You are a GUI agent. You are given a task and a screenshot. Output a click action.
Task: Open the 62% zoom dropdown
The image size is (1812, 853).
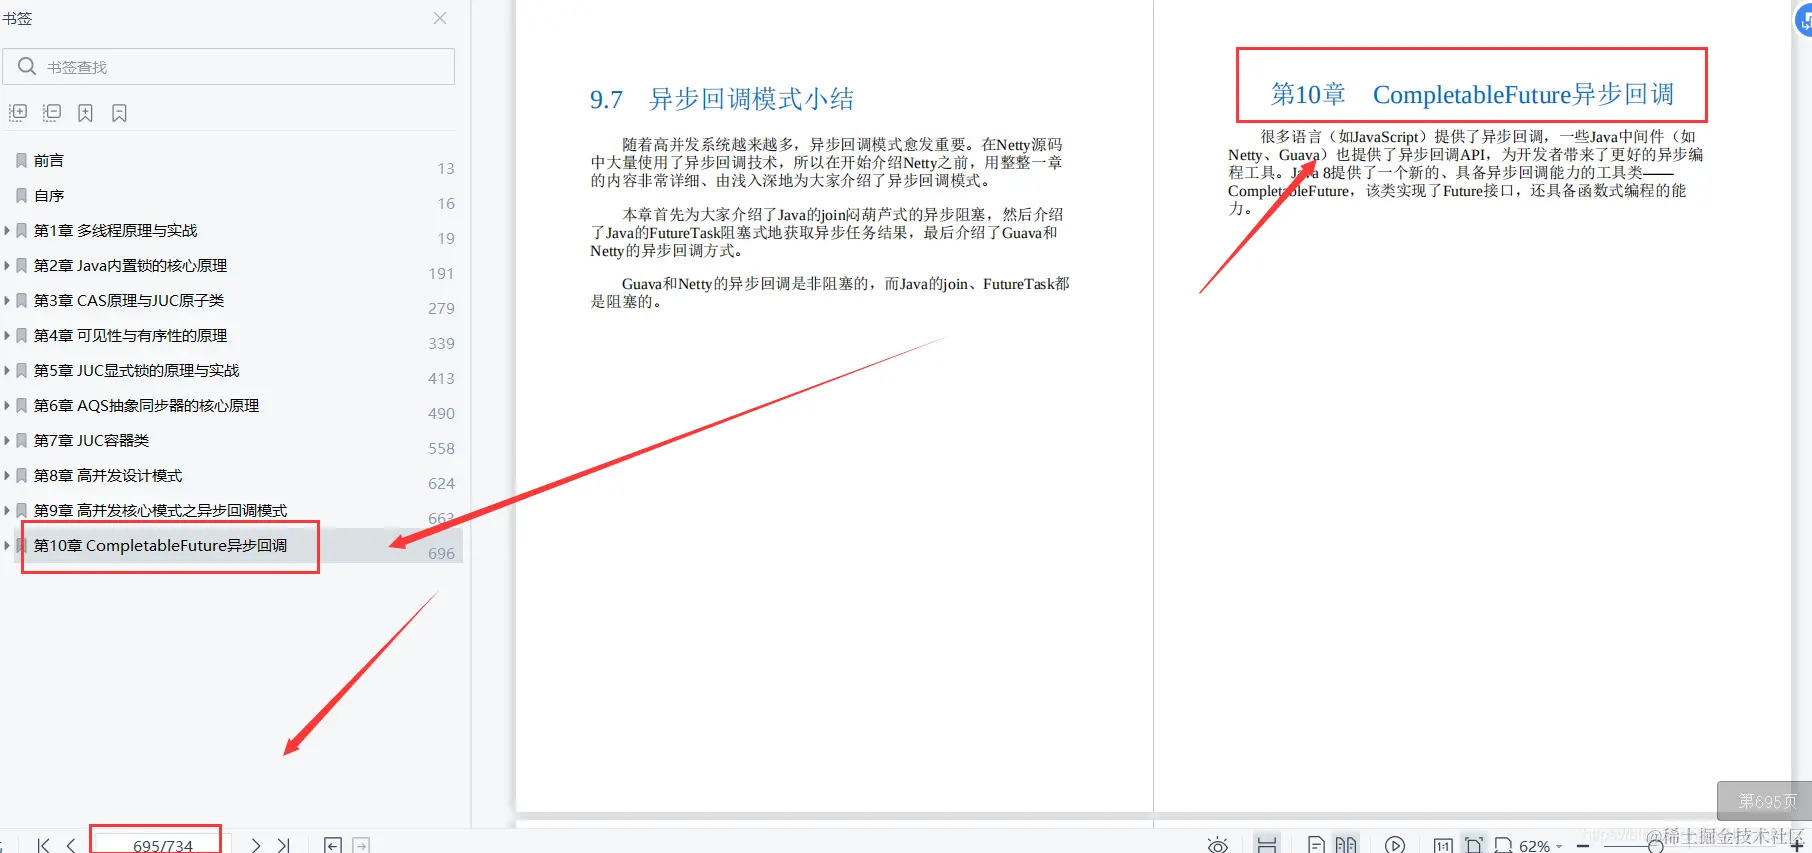tap(1541, 846)
